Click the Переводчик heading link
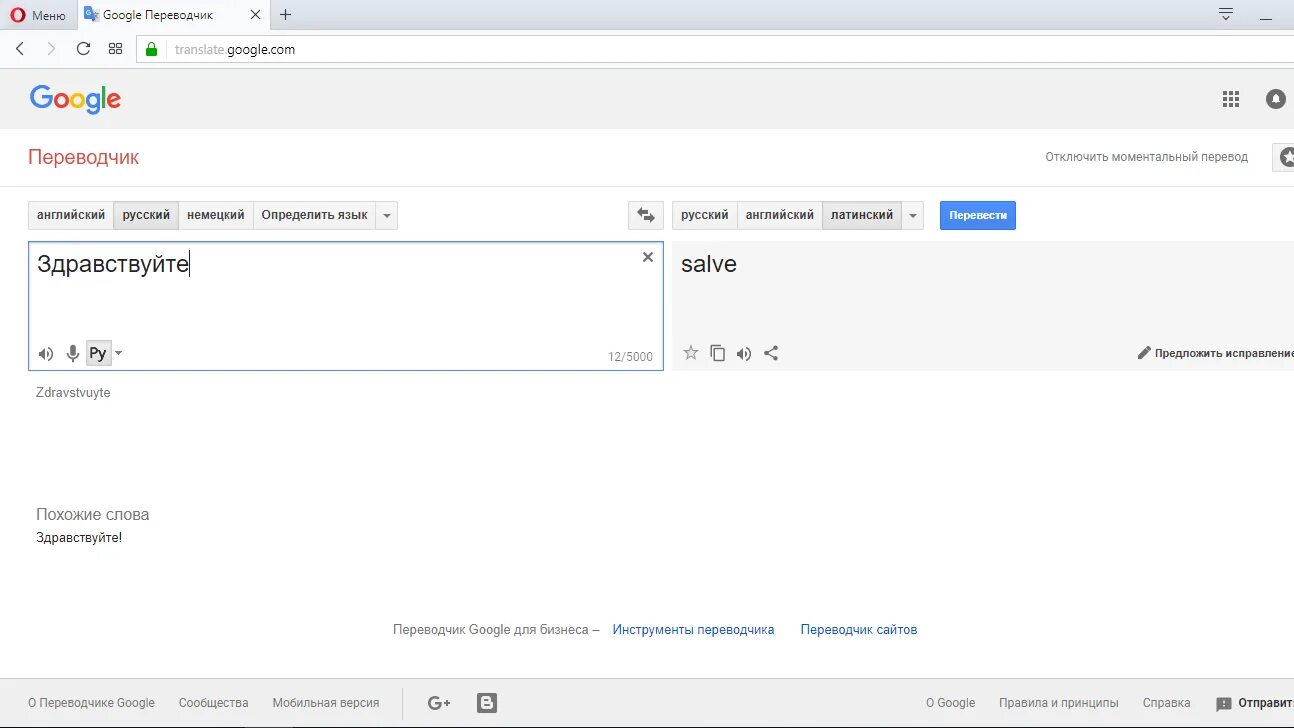The image size is (1294, 728). pyautogui.click(x=83, y=157)
